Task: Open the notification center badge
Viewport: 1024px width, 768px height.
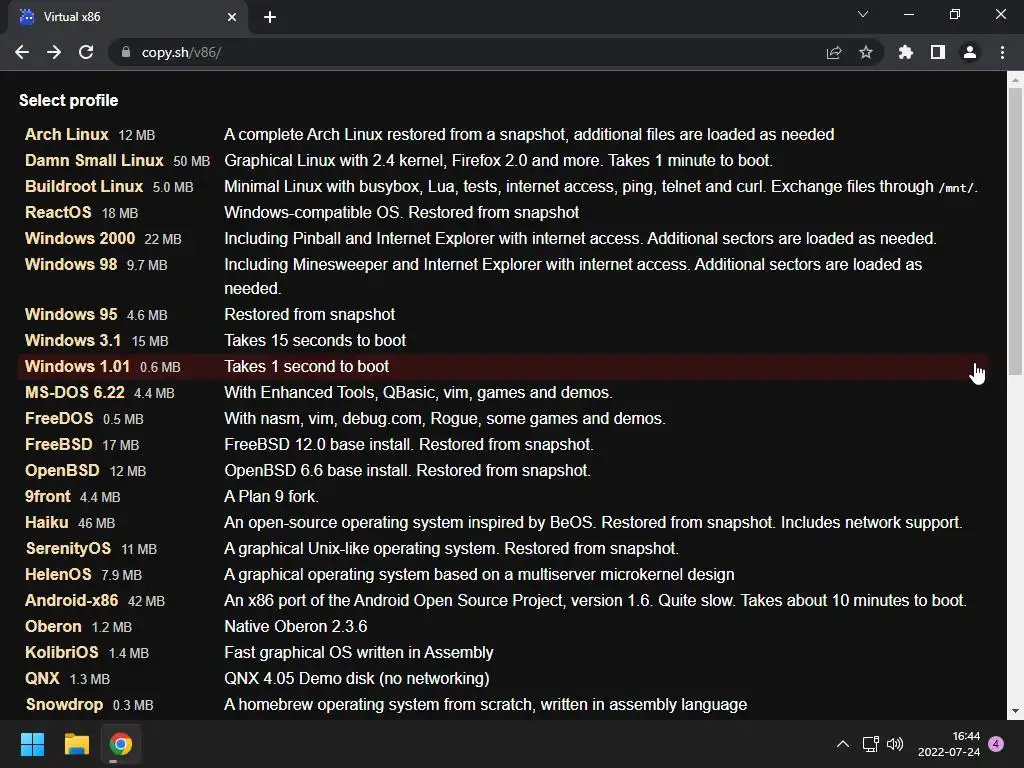Action: [x=996, y=744]
